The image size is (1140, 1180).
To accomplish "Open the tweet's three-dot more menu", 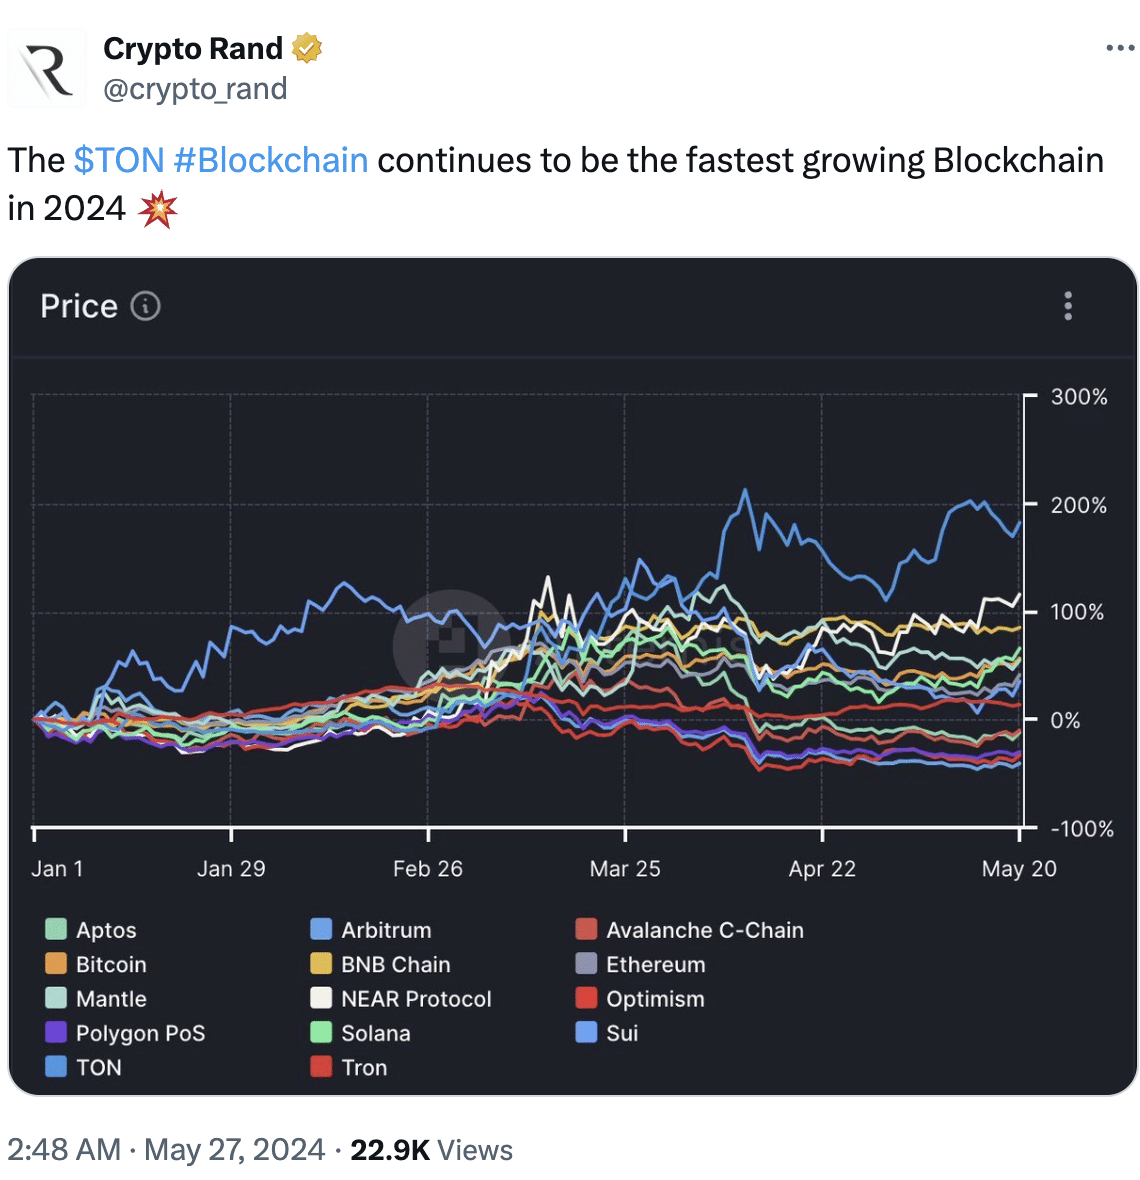I will [1120, 49].
